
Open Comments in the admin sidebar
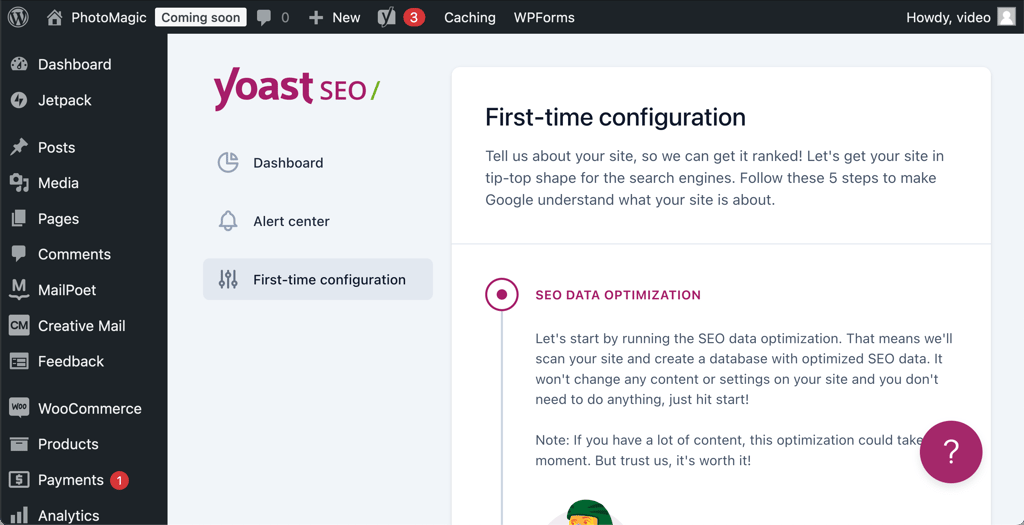(x=74, y=254)
